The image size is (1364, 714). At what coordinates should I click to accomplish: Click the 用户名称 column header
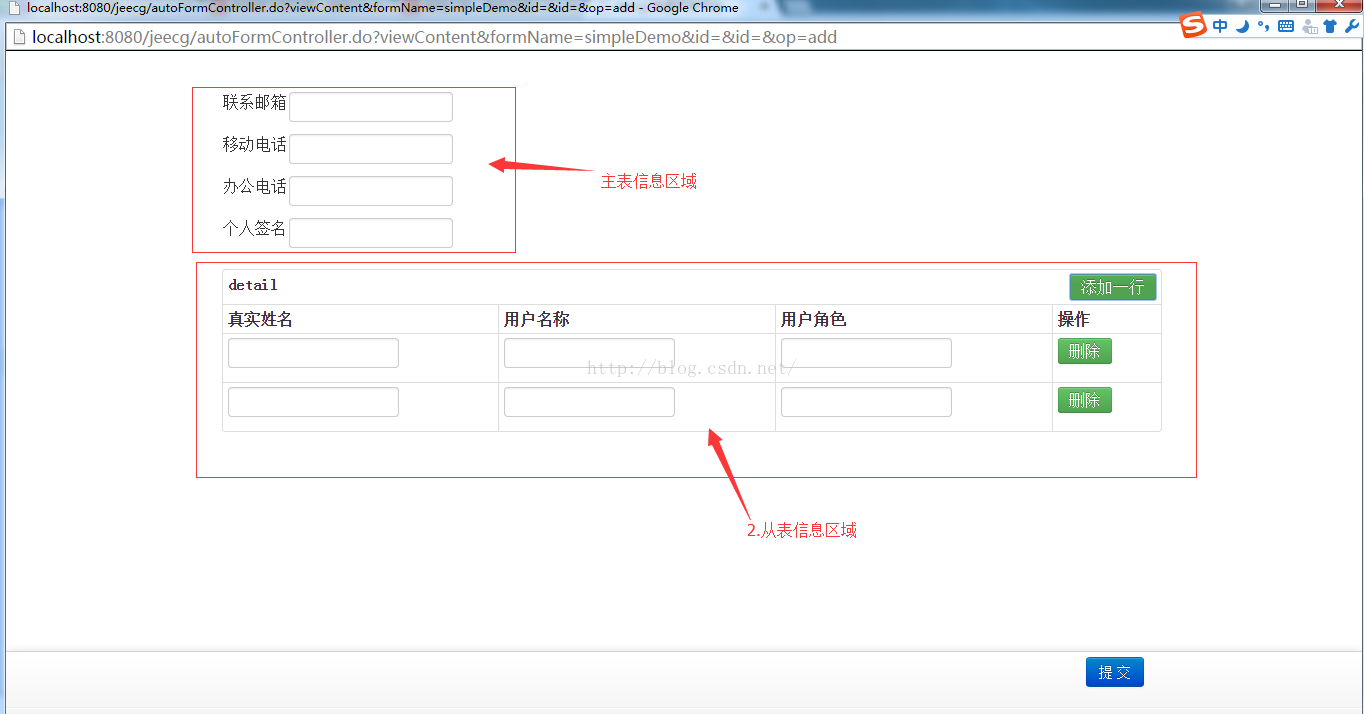(x=537, y=319)
